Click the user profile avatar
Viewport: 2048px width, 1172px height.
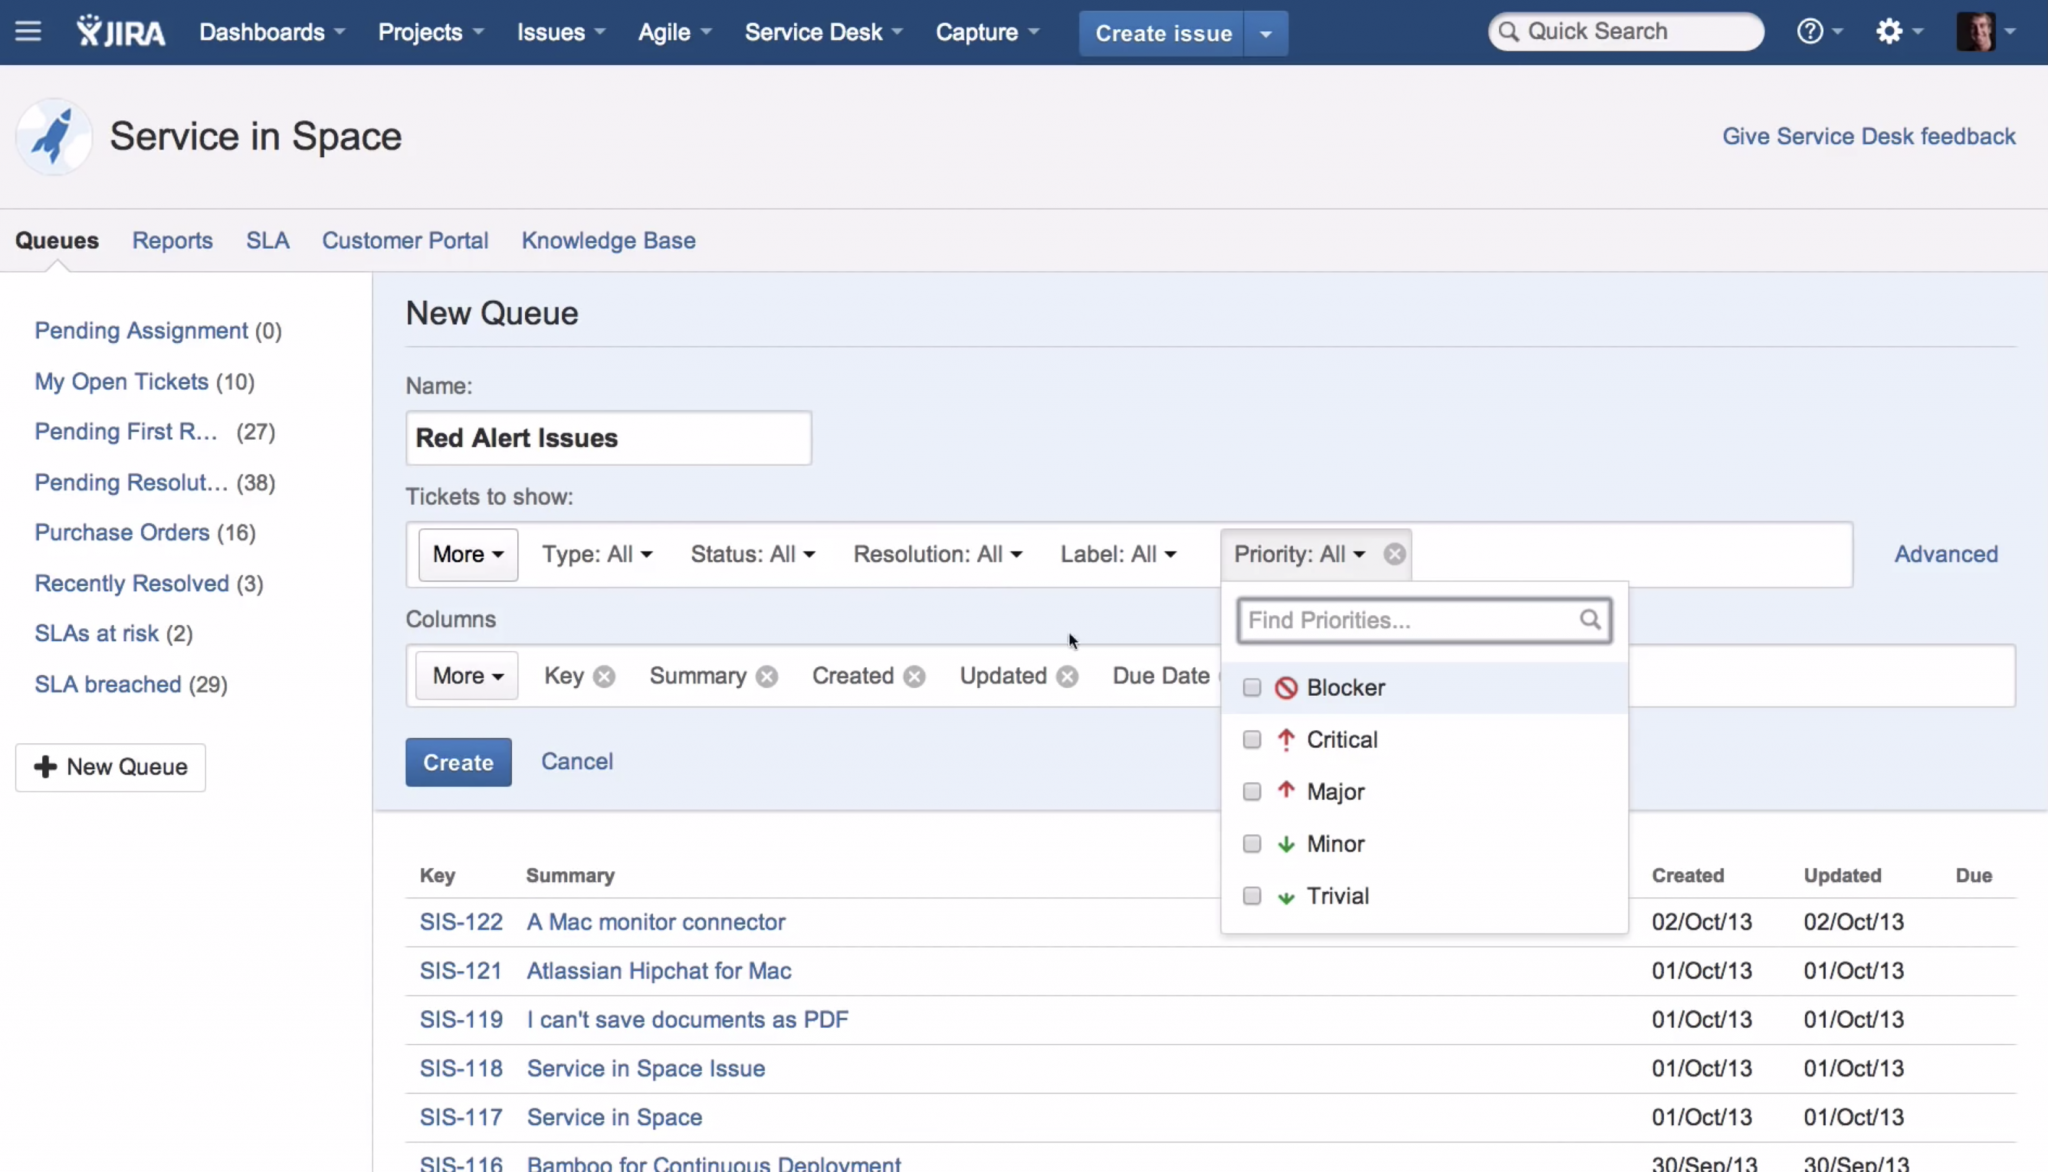[1980, 31]
